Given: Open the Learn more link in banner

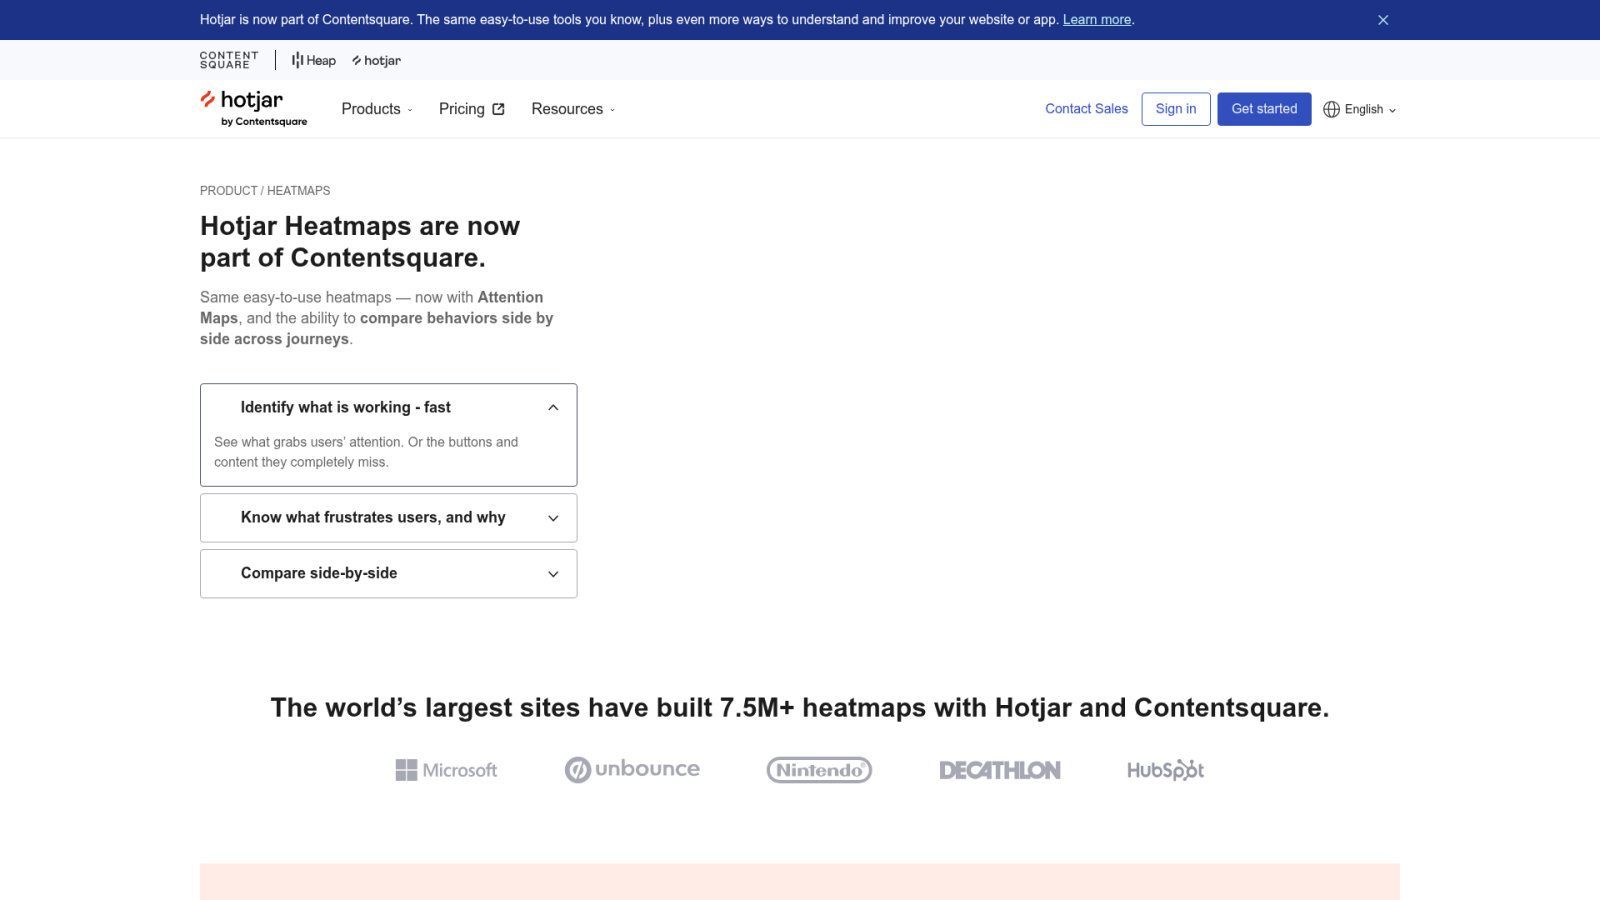Looking at the screenshot, I should [x=1097, y=20].
